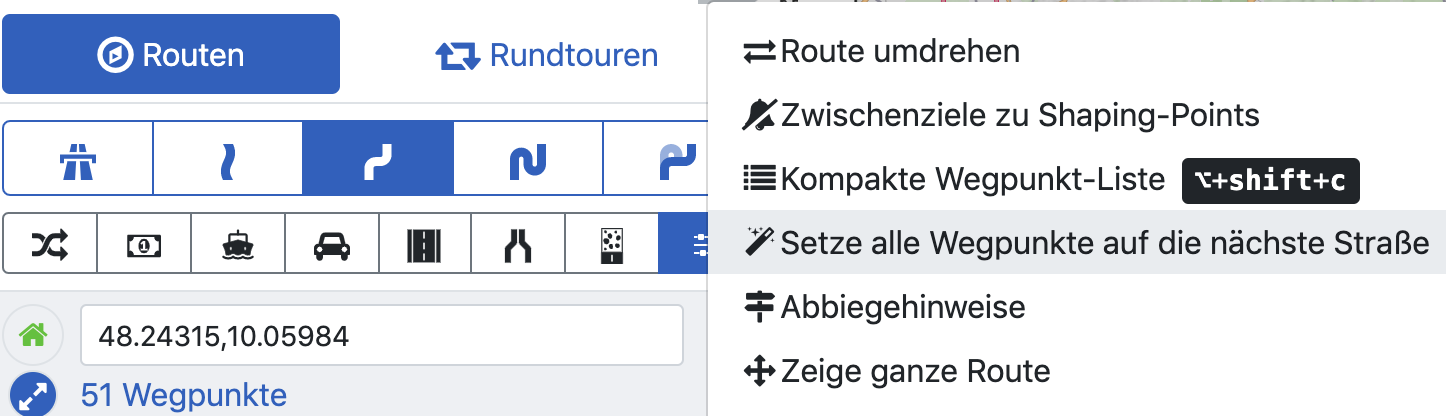Click the green home start icon
The image size is (1446, 416).
[x=33, y=336]
